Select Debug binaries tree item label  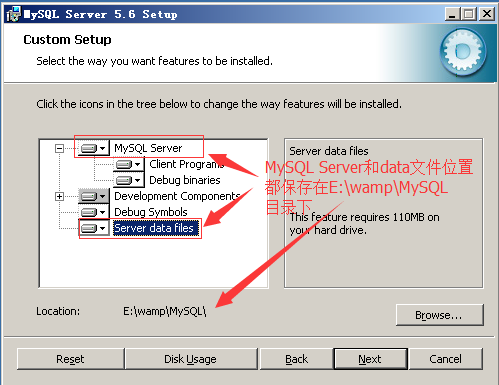pyautogui.click(x=185, y=180)
